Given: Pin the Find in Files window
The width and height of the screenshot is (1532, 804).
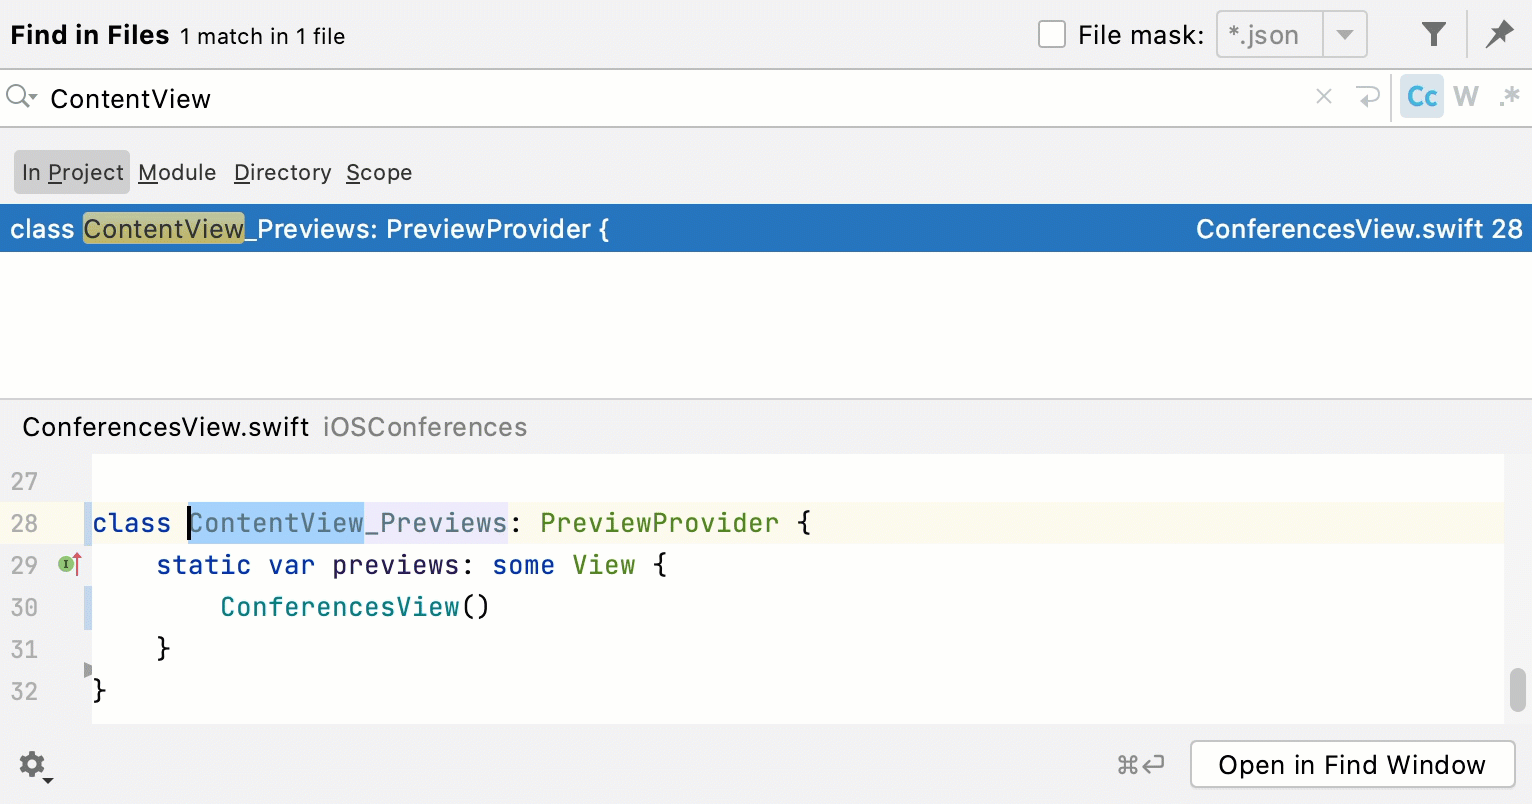Looking at the screenshot, I should [x=1499, y=35].
